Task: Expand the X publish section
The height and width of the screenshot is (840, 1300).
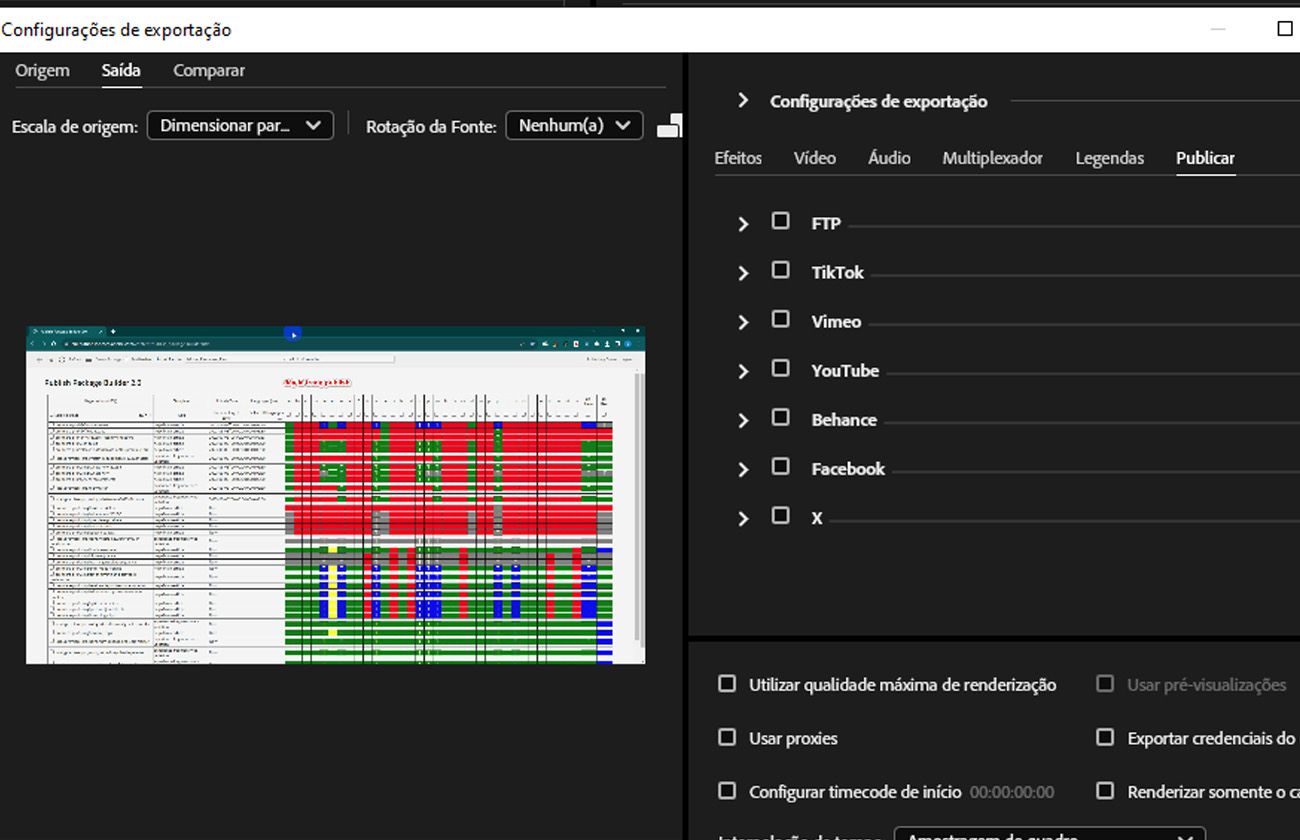Action: click(743, 517)
